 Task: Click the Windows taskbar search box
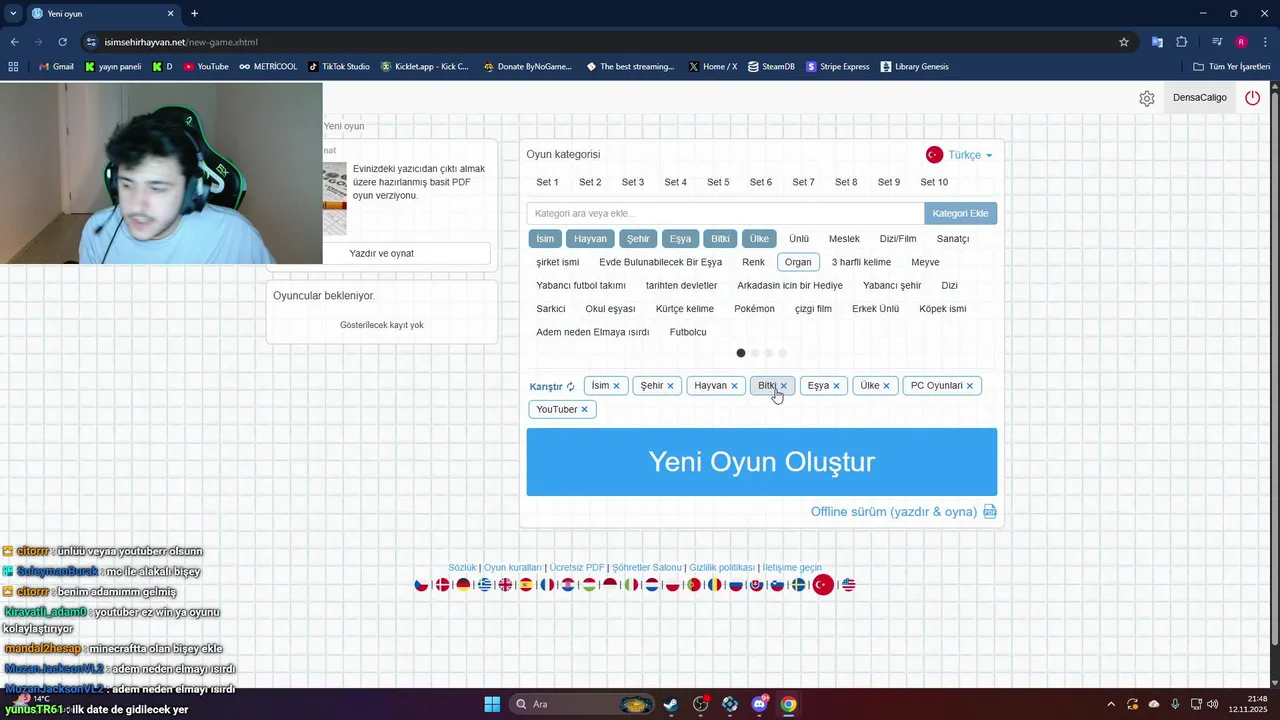(582, 704)
